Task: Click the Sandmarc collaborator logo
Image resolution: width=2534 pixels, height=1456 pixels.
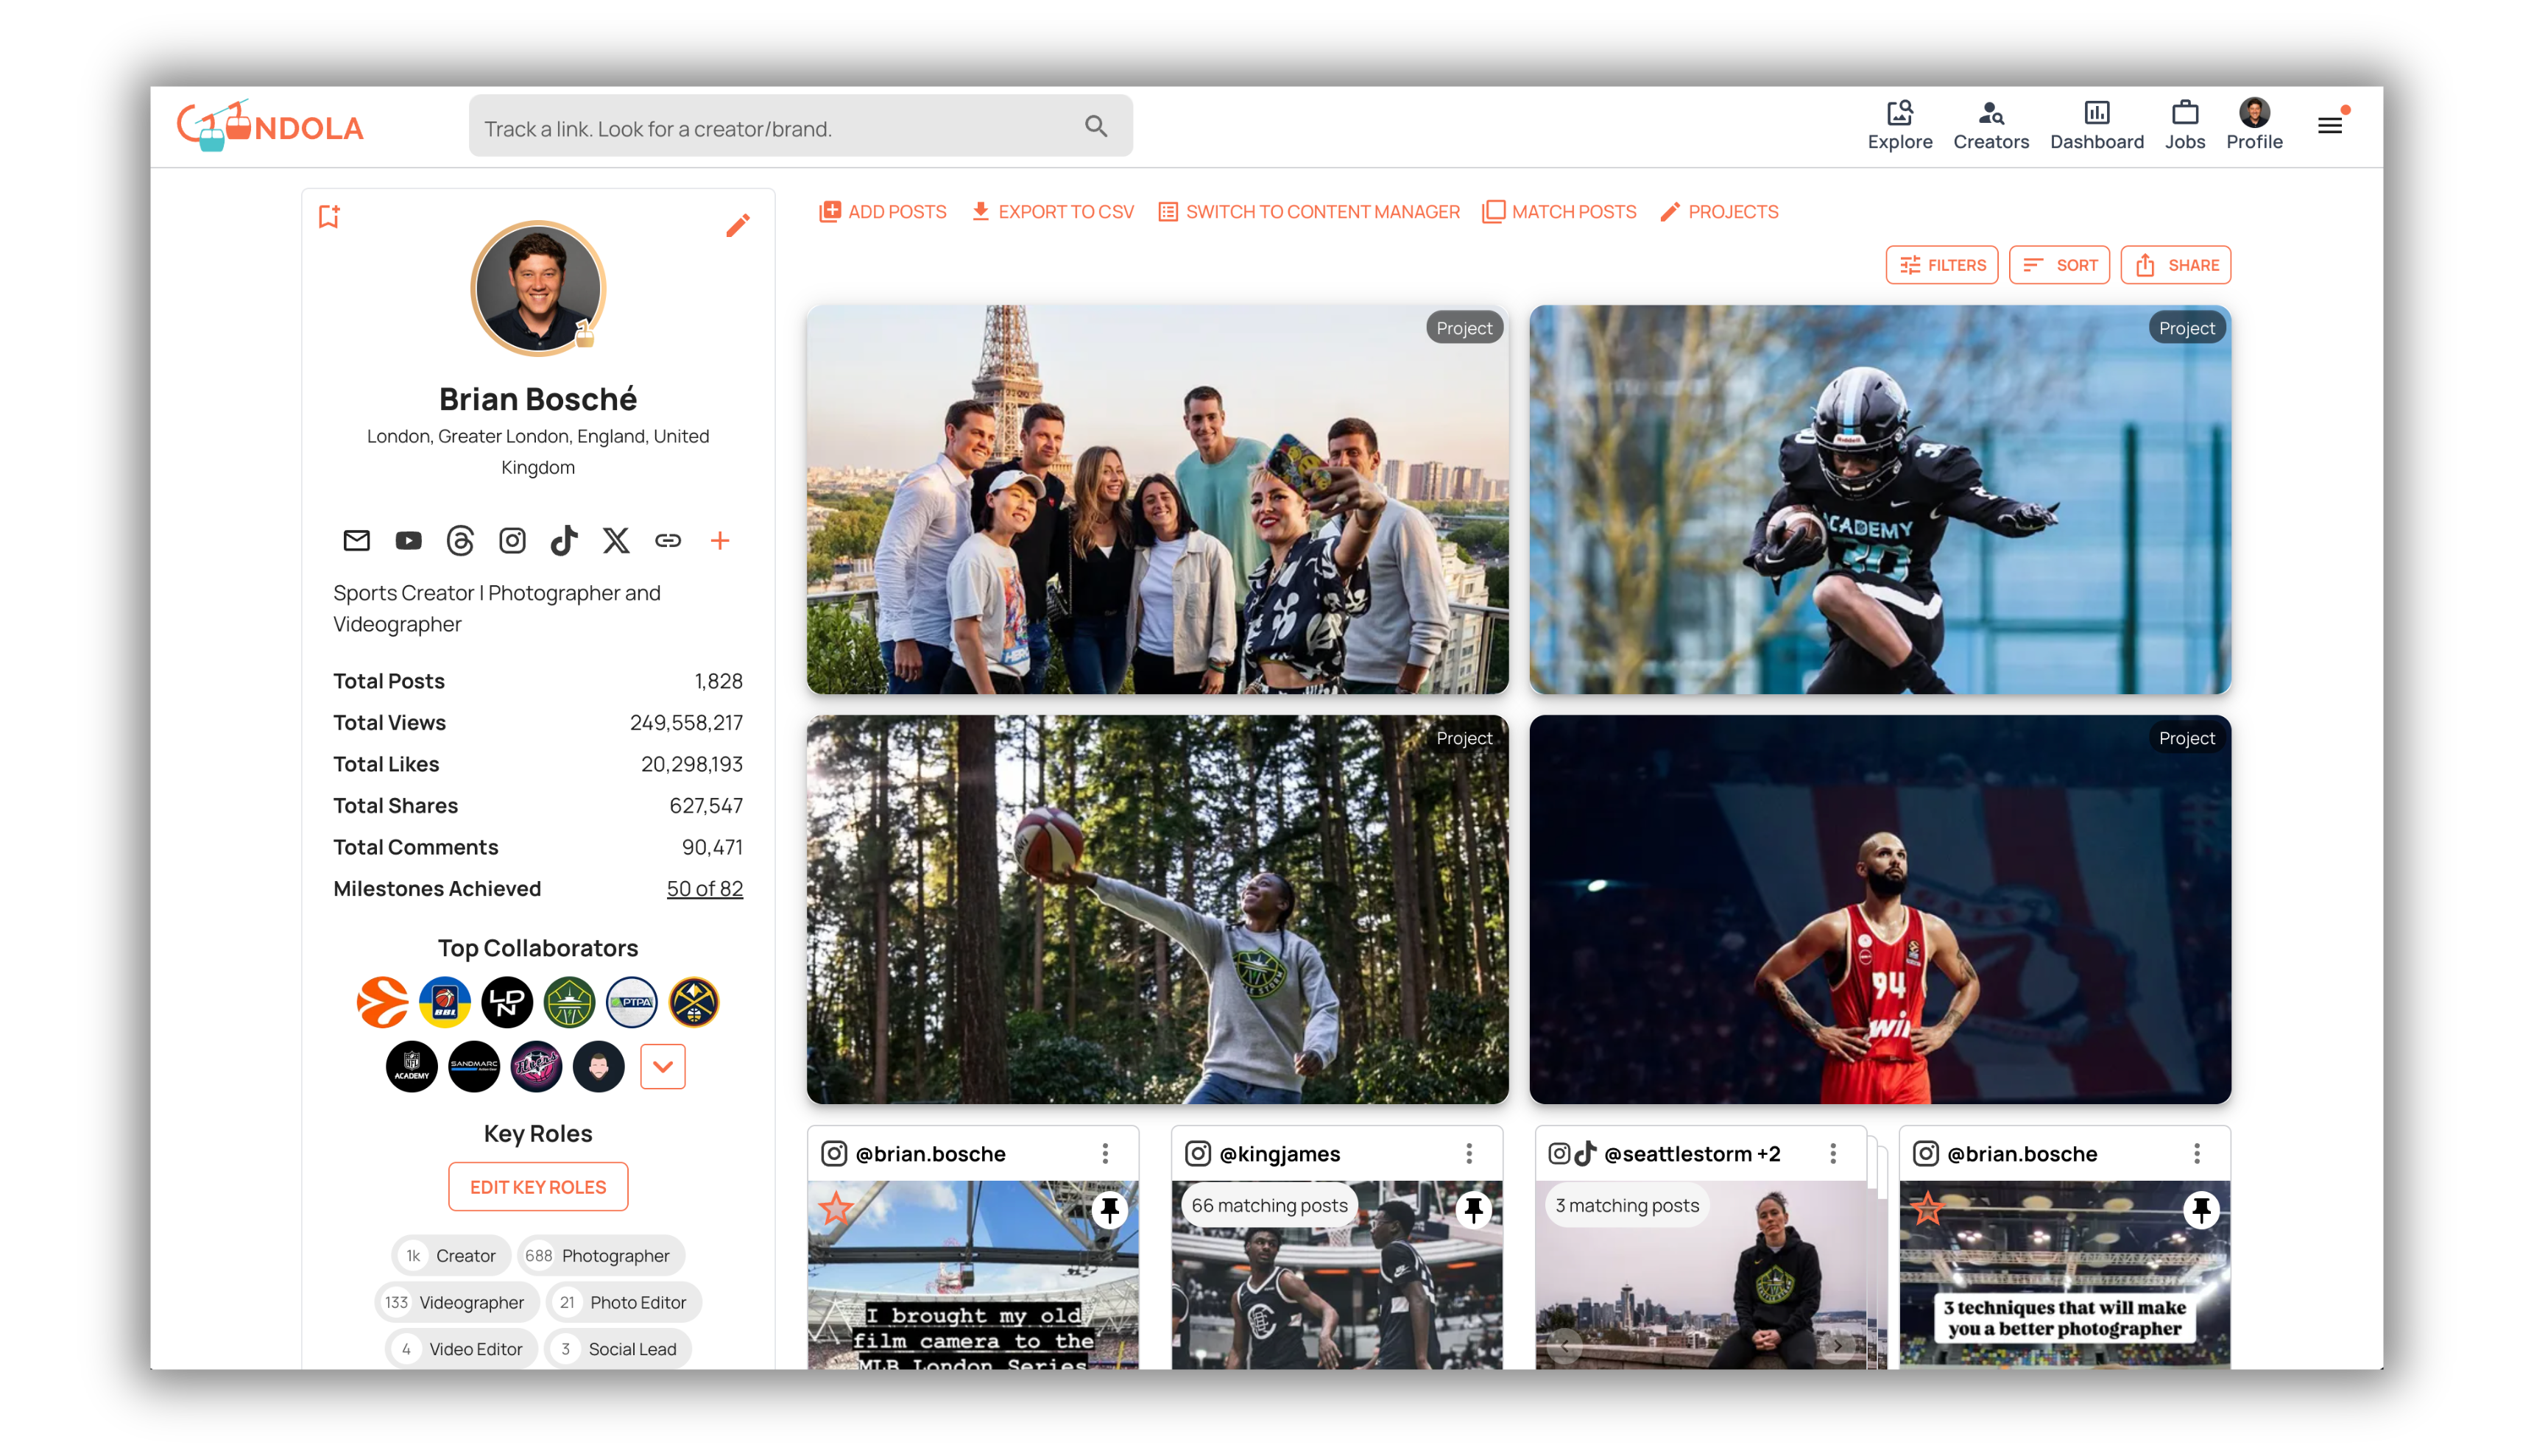Action: (474, 1066)
